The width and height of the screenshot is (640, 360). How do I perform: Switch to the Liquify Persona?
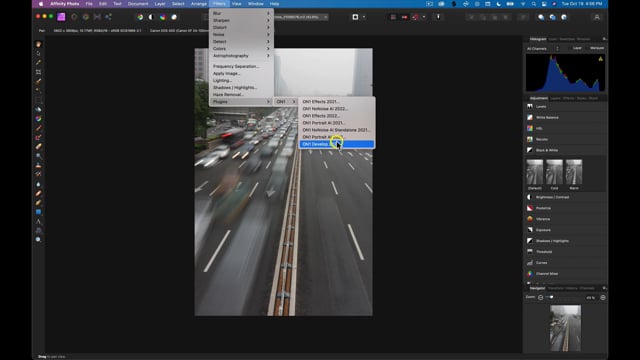pos(74,17)
